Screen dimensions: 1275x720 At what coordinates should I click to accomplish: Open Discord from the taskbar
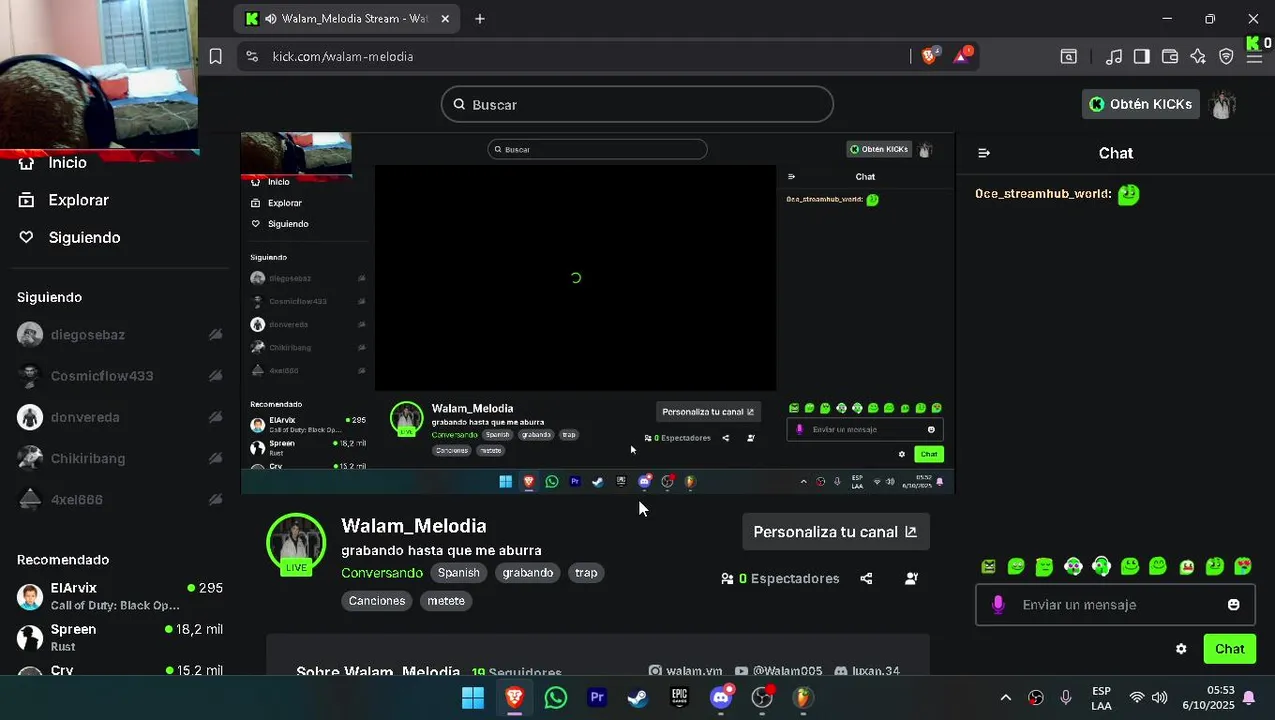click(x=721, y=698)
